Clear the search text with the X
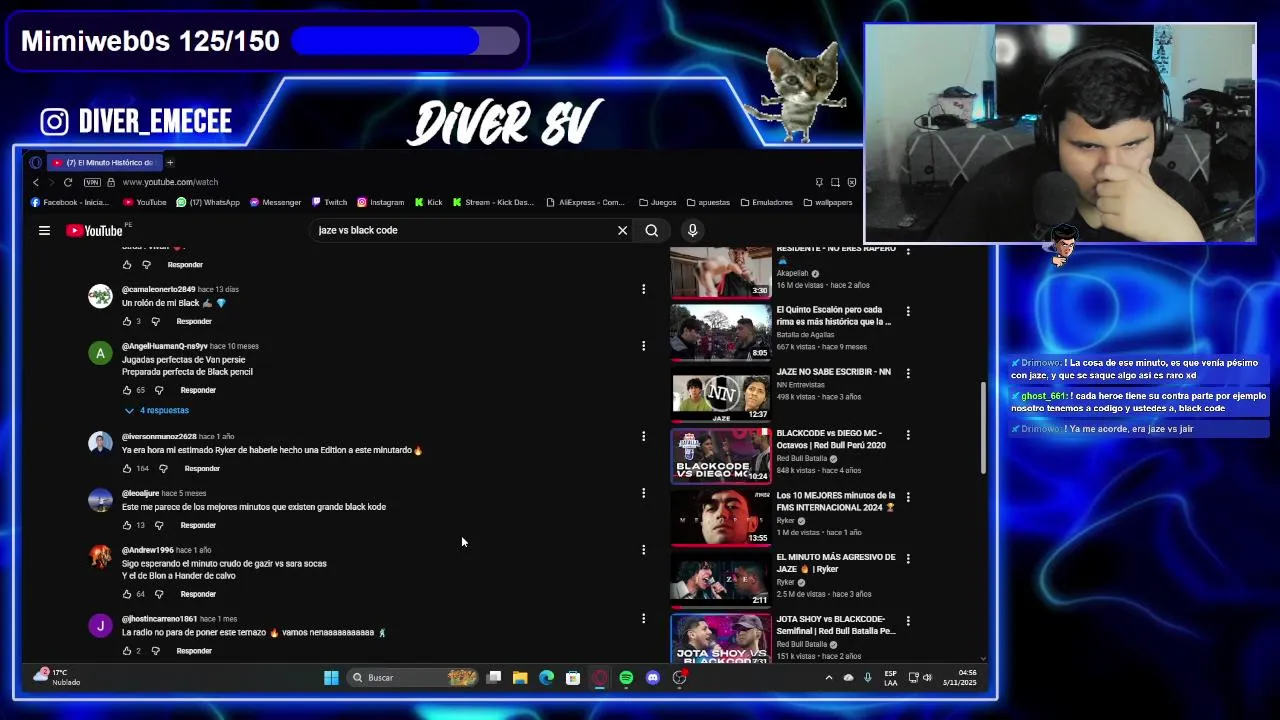The image size is (1280, 720). (622, 230)
